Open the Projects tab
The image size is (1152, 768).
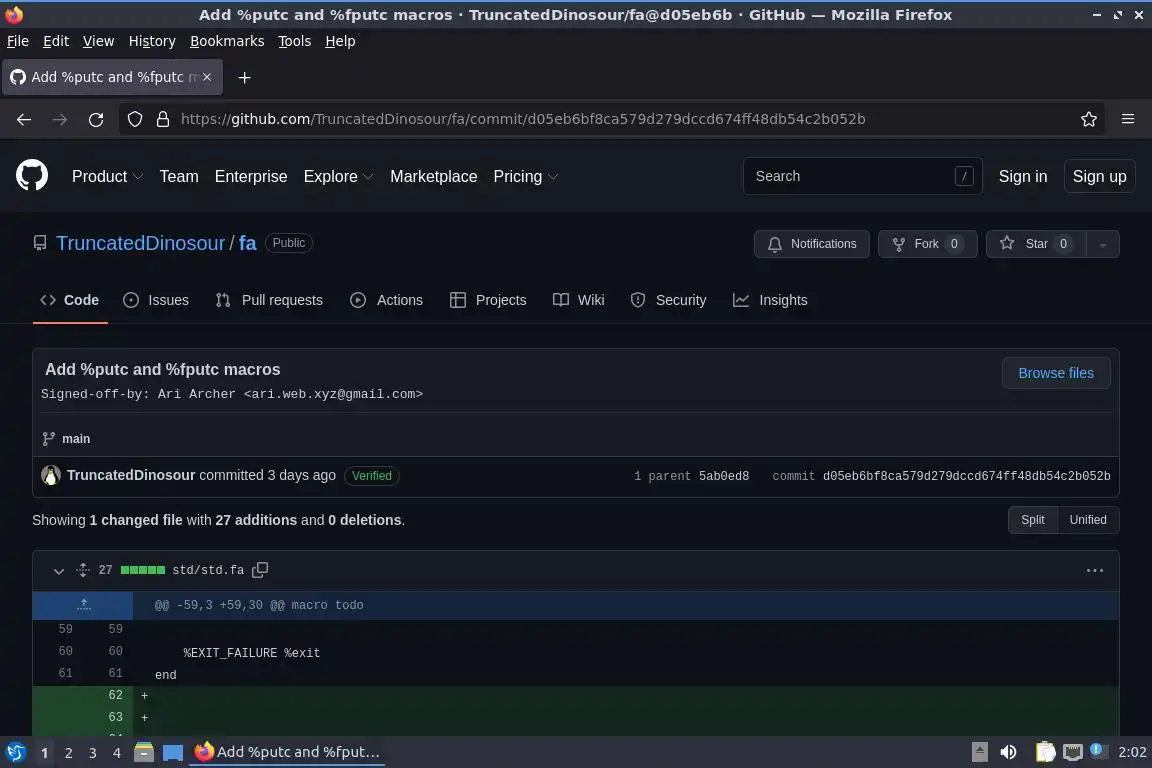pos(488,300)
